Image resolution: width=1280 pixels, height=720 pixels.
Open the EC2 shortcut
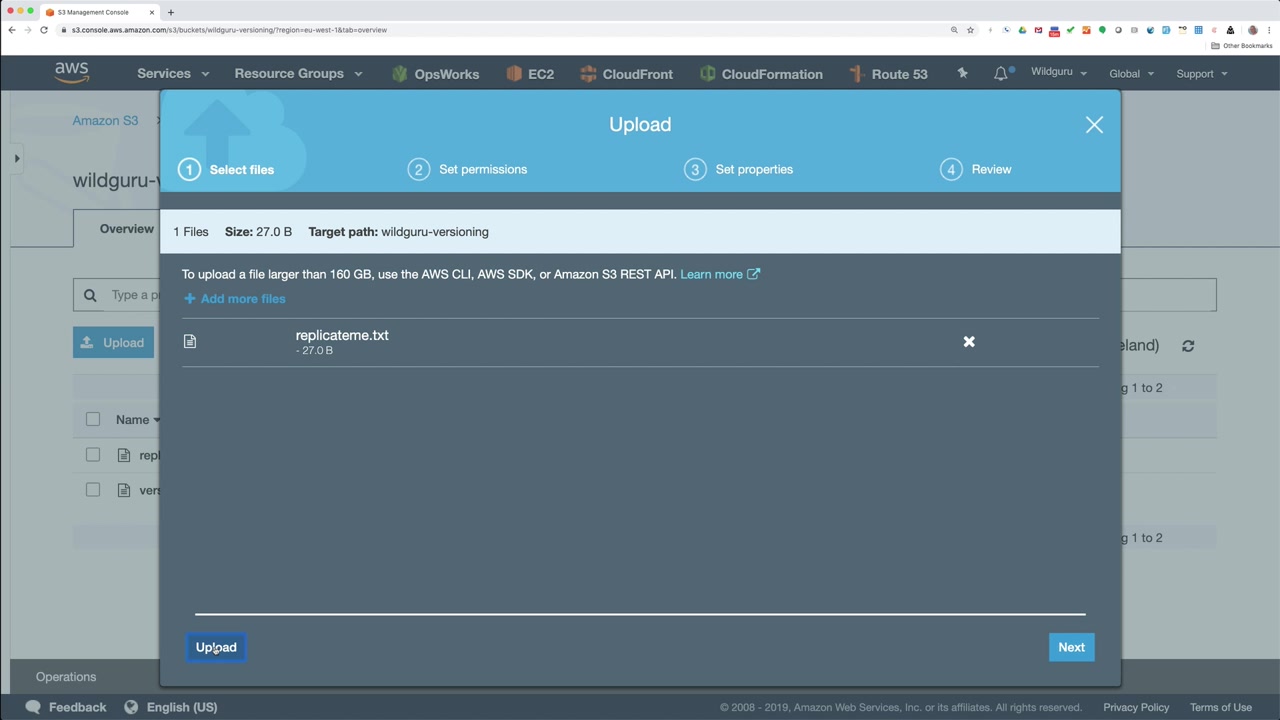(x=530, y=74)
